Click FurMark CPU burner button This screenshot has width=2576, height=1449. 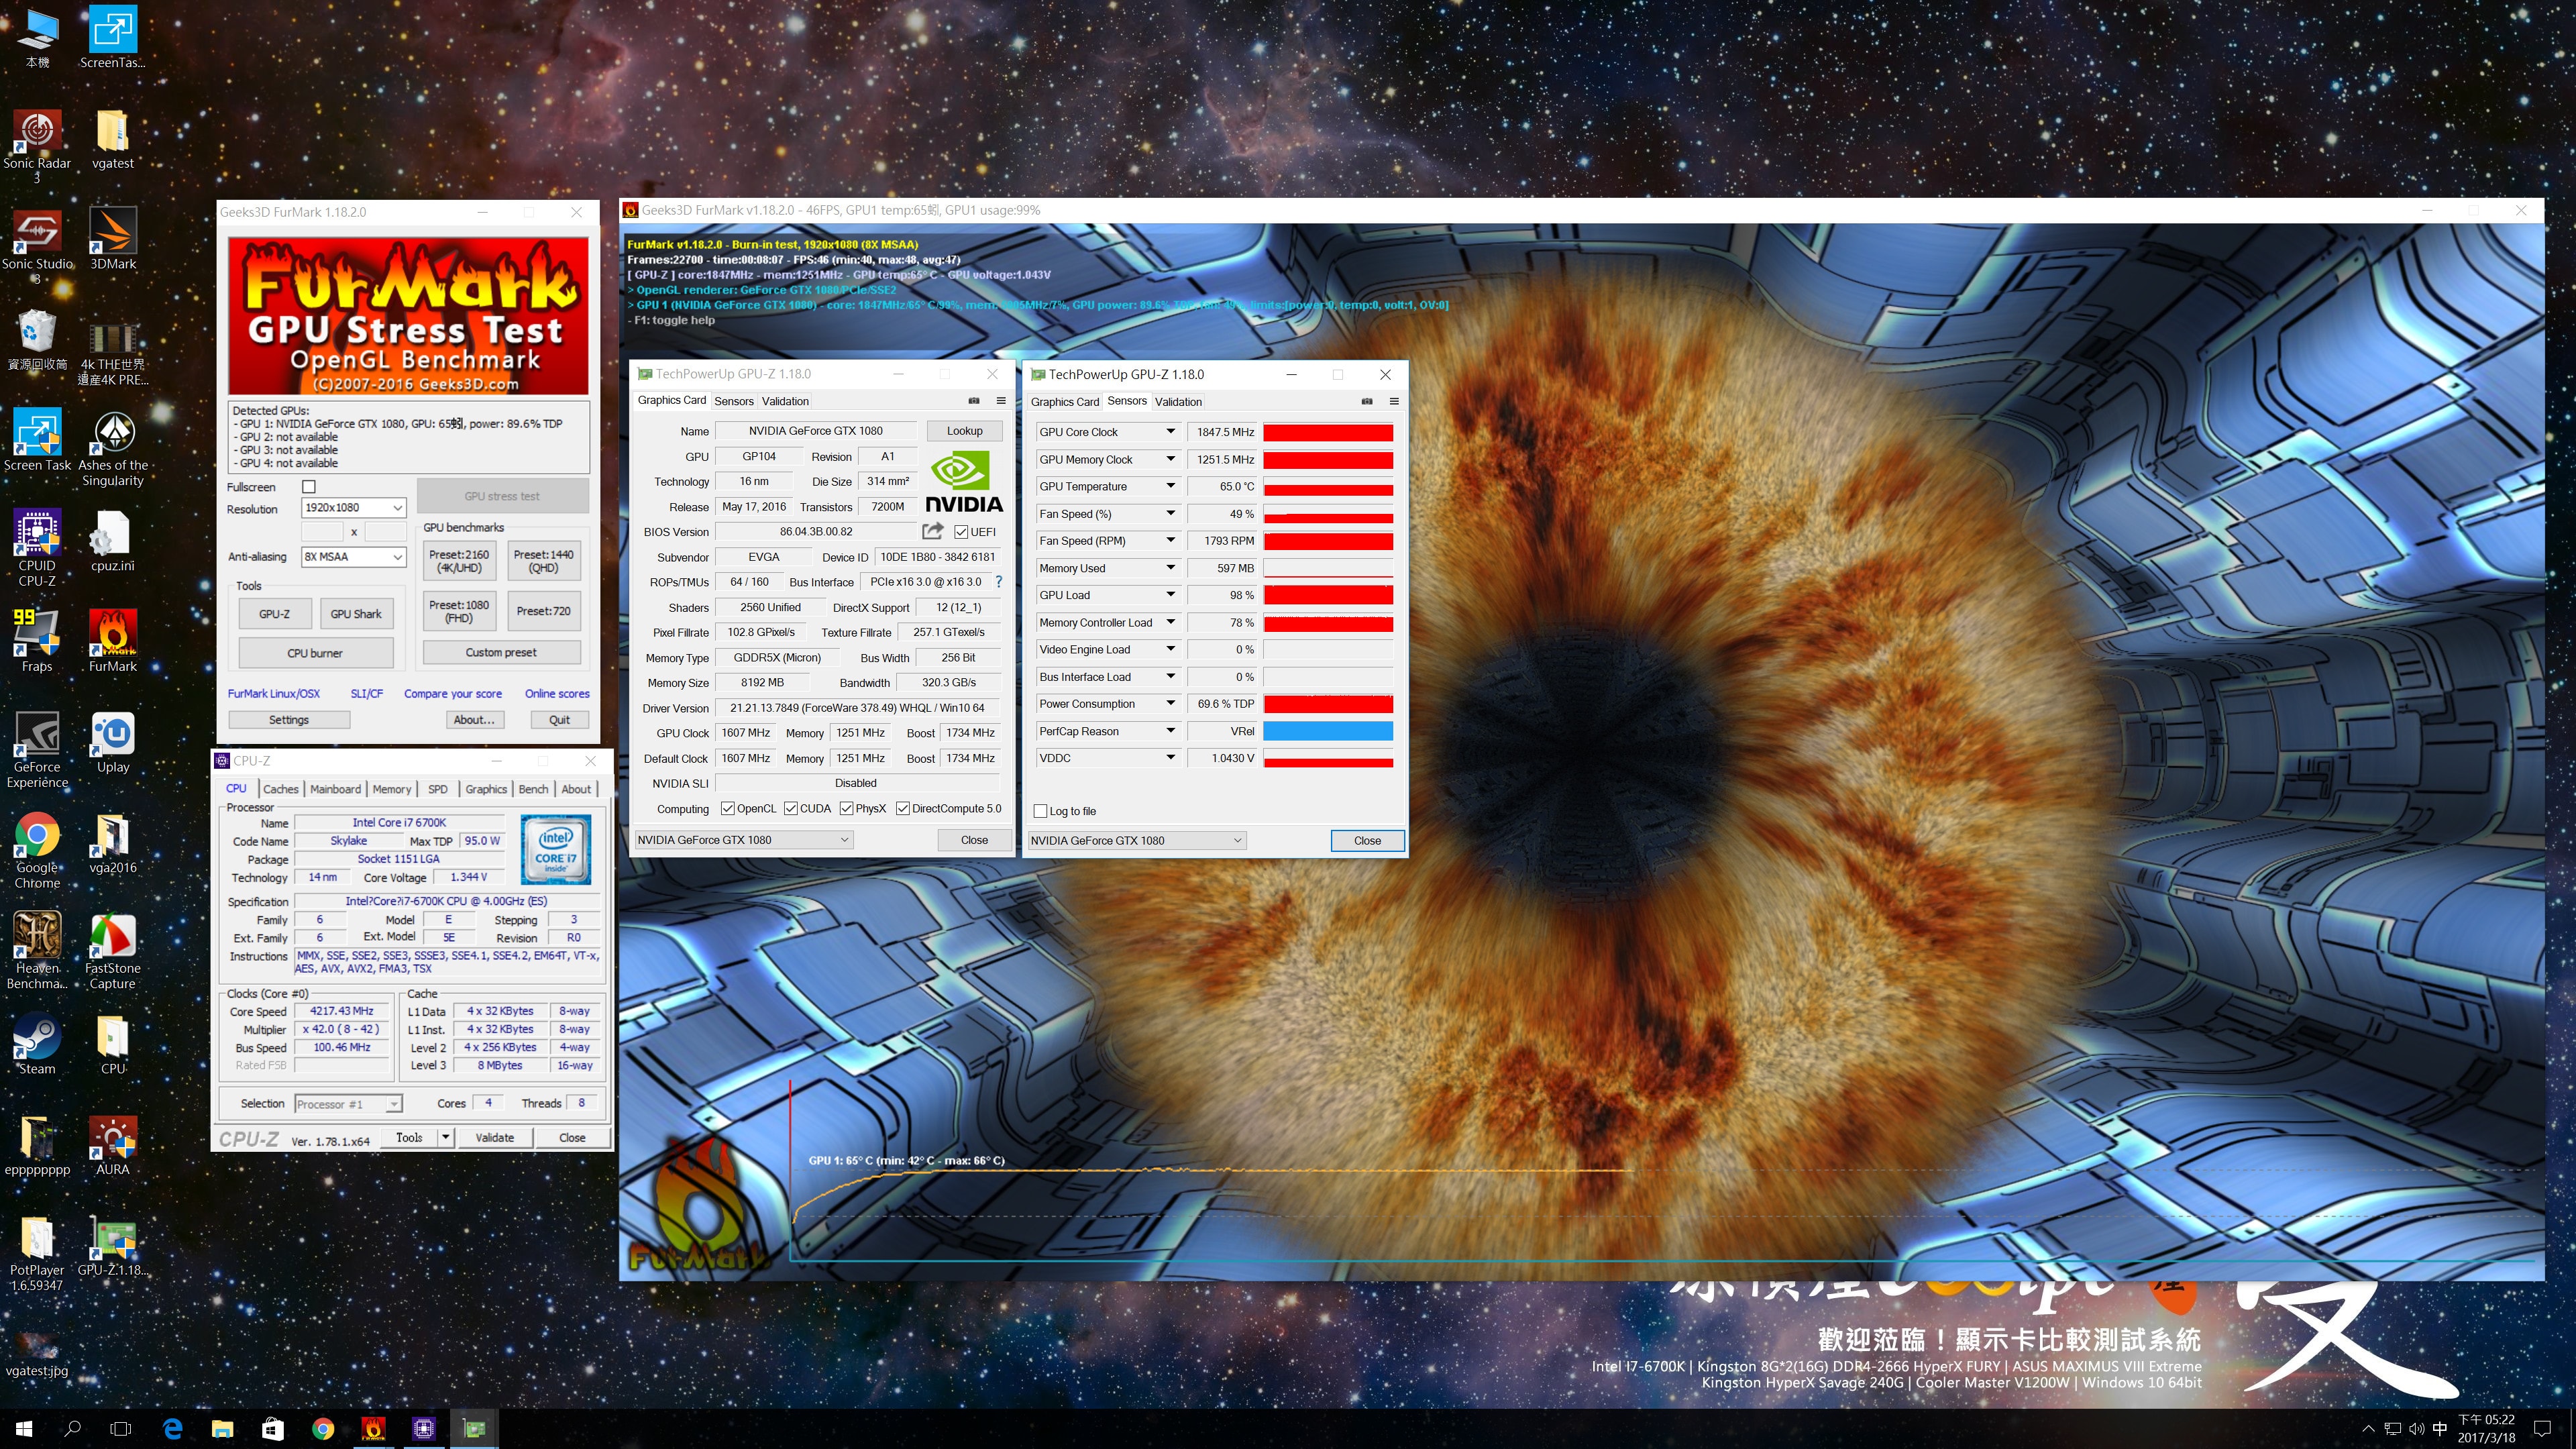[x=315, y=653]
